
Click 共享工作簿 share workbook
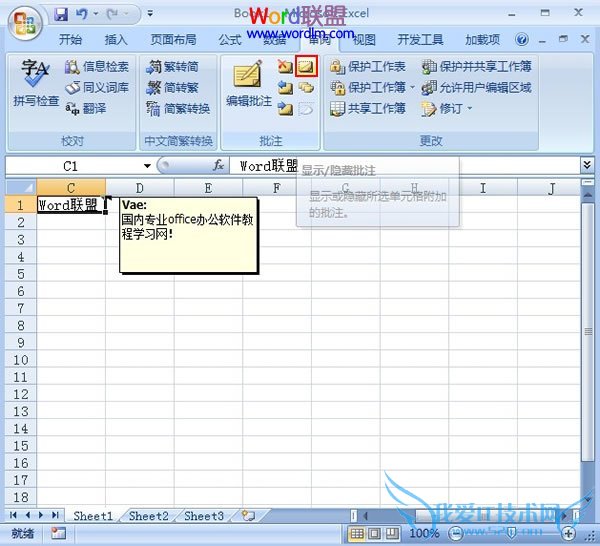click(367, 109)
